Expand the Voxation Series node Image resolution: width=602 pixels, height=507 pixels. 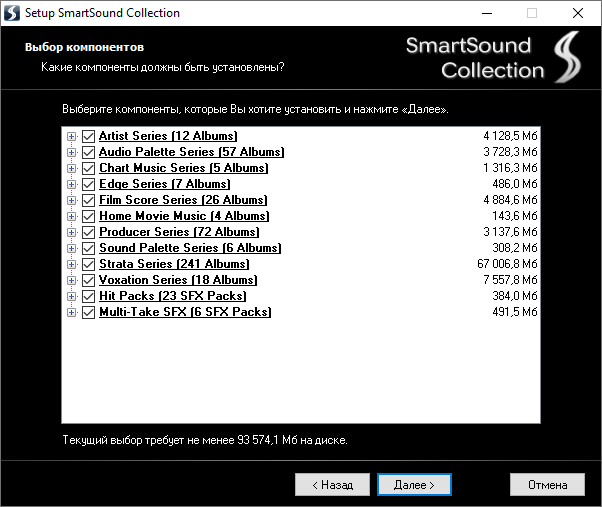[x=71, y=280]
